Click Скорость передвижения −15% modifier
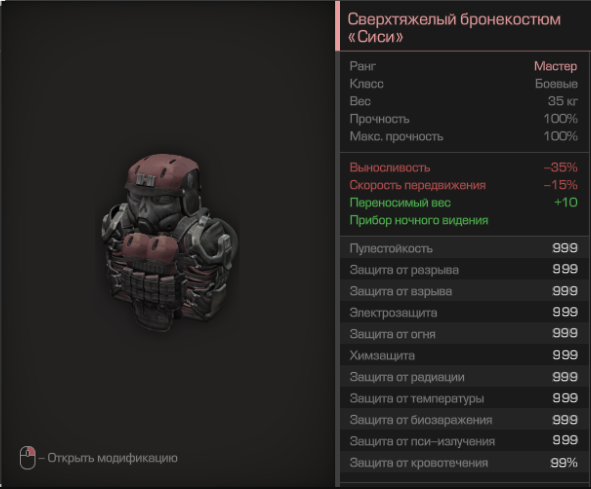The height and width of the screenshot is (489, 591). (463, 185)
